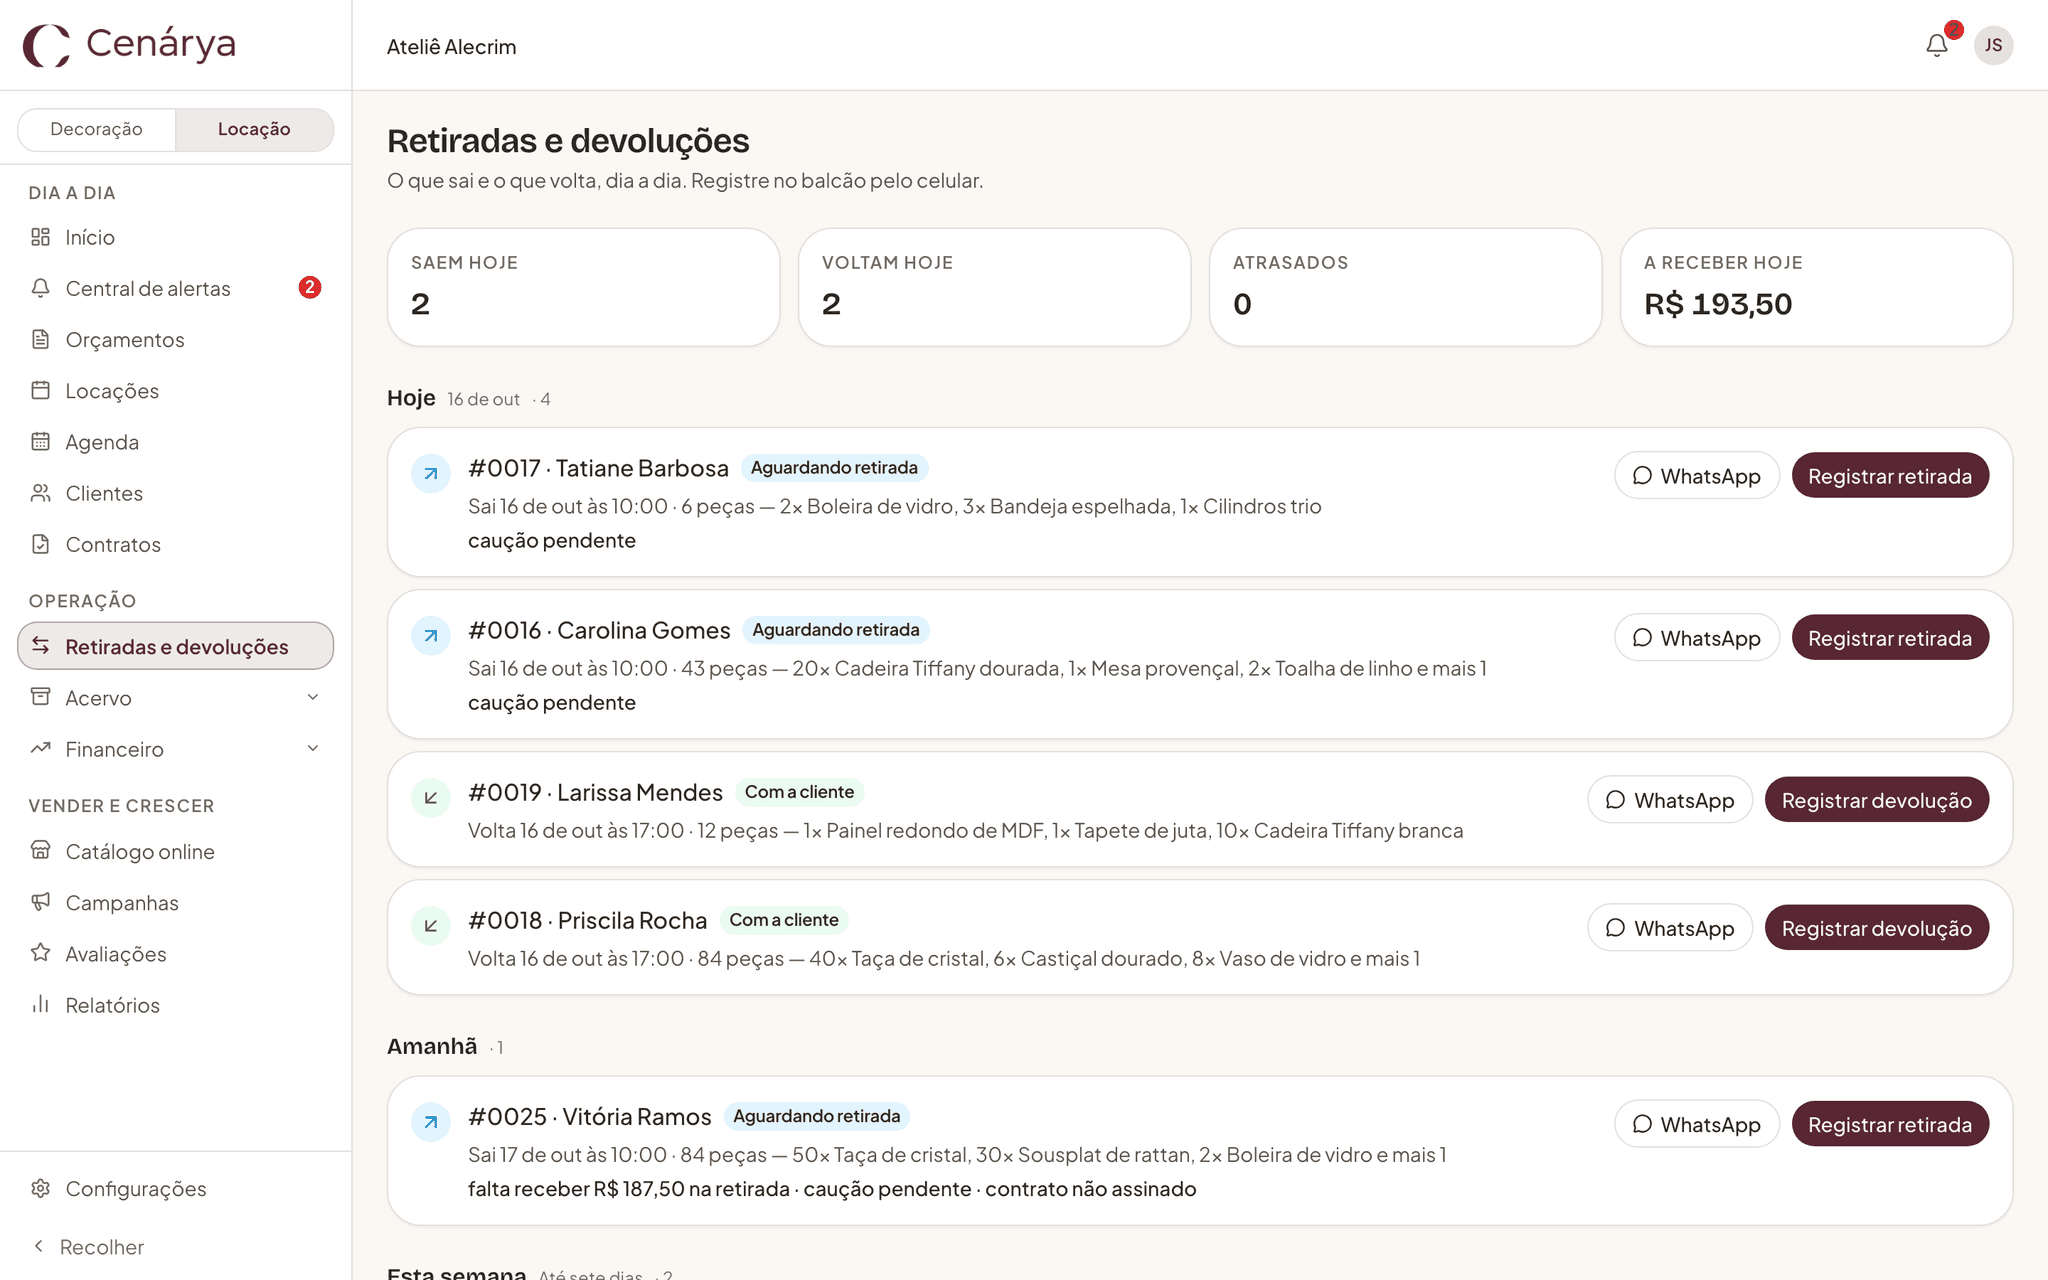Open rental #0025 · Vitória Ramos title
Viewport: 2048px width, 1280px height.
(590, 1116)
